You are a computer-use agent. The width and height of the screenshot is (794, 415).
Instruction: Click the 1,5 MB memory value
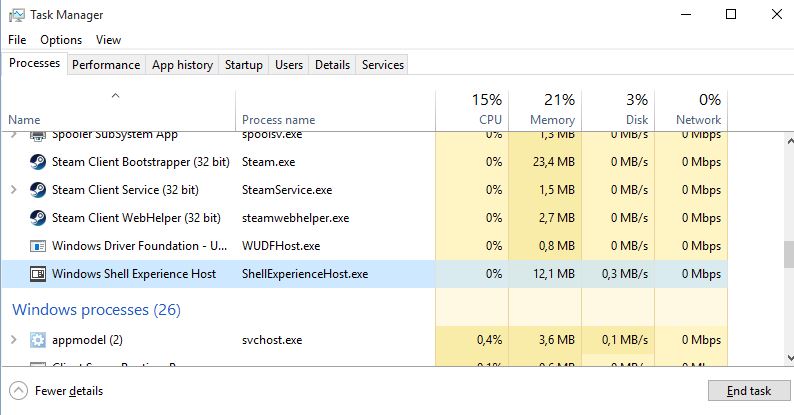pyautogui.click(x=557, y=190)
